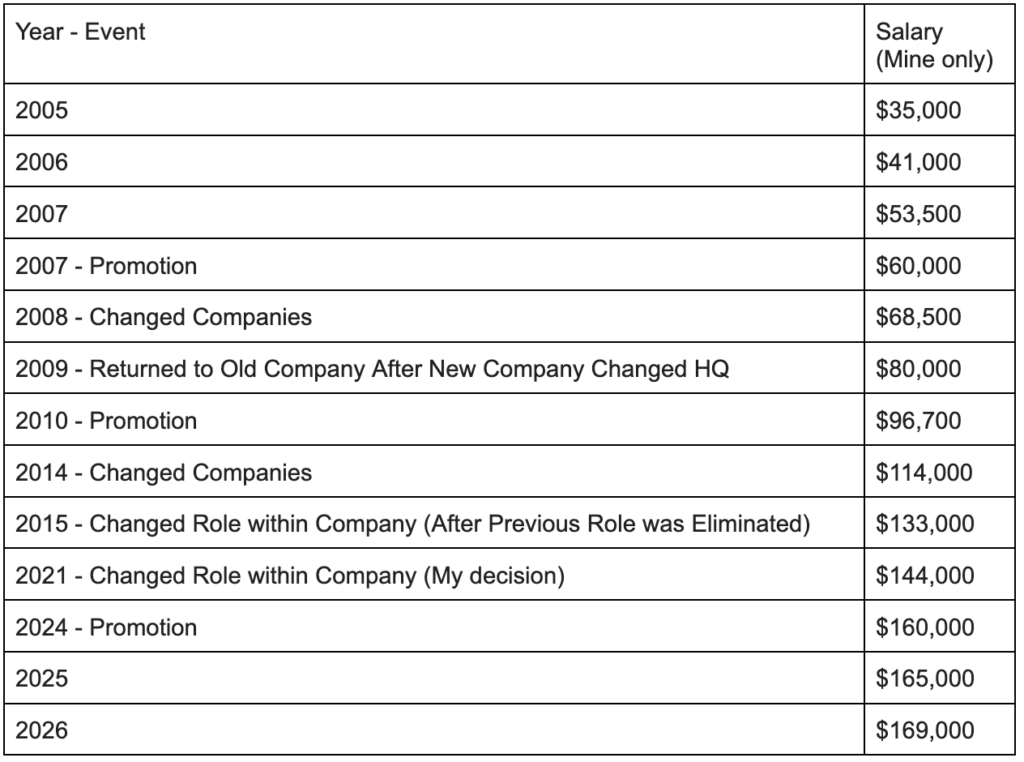1024x762 pixels.
Task: Select '2014 - Changed Companies' cell
Action: click(434, 471)
